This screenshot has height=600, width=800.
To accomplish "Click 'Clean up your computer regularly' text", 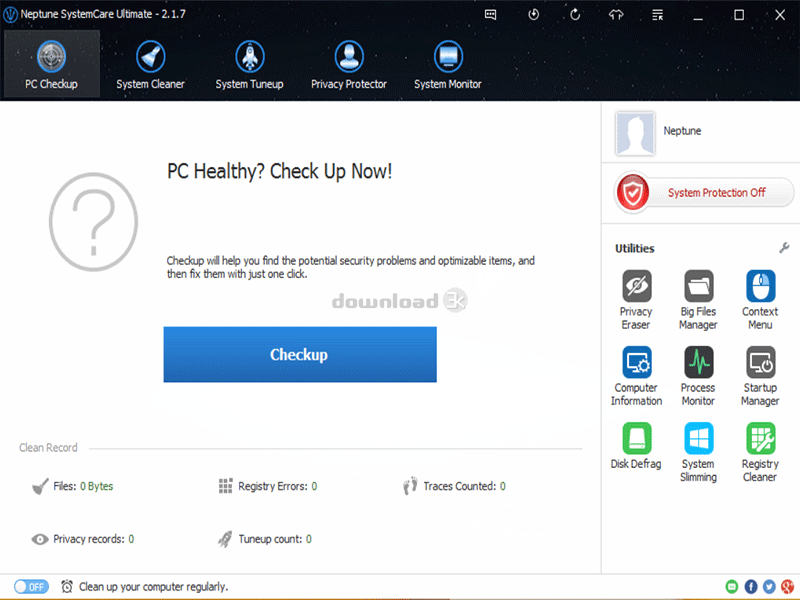I will click(154, 587).
